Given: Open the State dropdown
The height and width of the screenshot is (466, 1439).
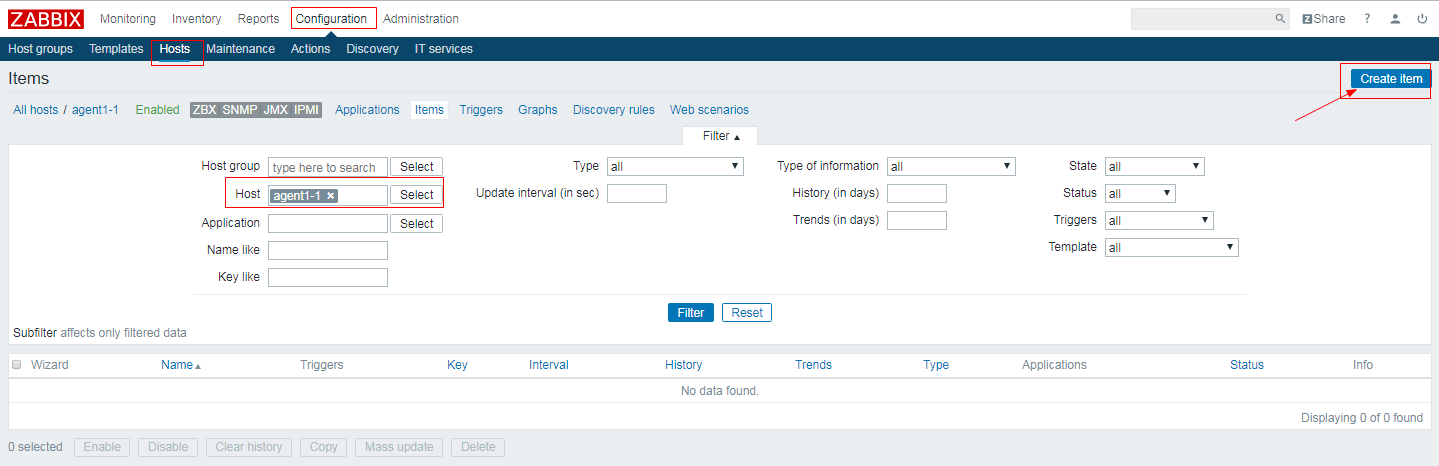Looking at the screenshot, I should pyautogui.click(x=1155, y=167).
